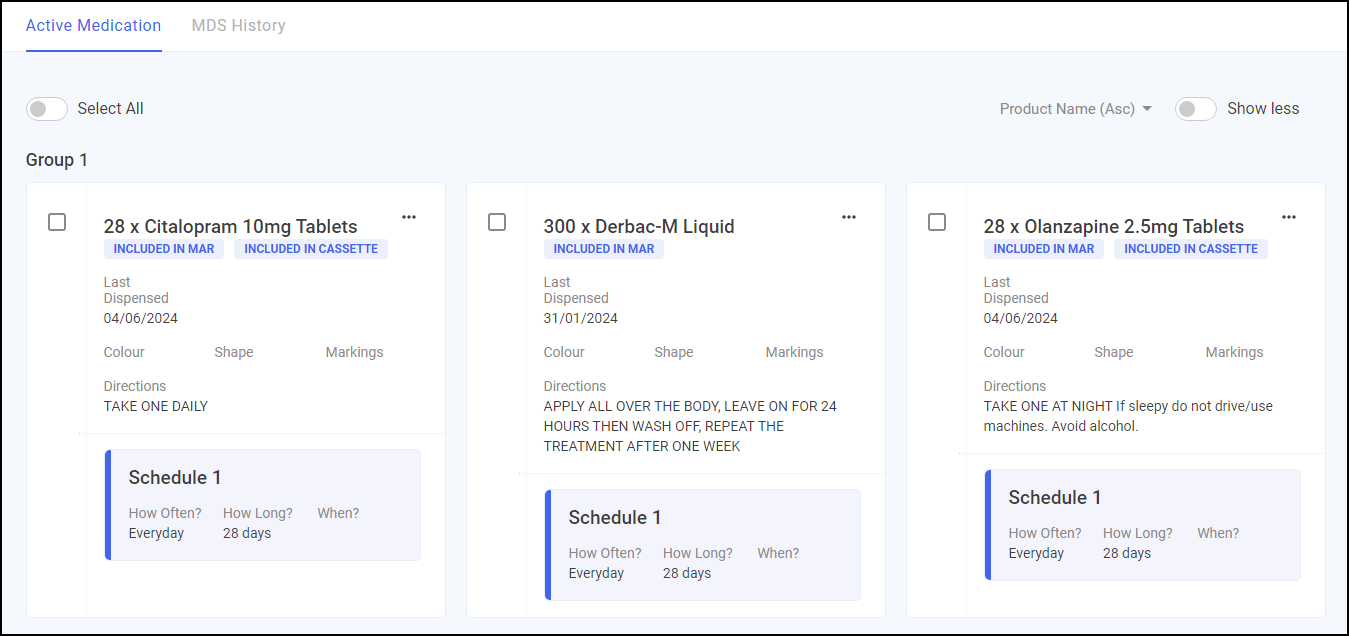Screen dimensions: 1349x636
Task: Click Derbac-M's Included in MAR badge
Action: click(x=604, y=249)
